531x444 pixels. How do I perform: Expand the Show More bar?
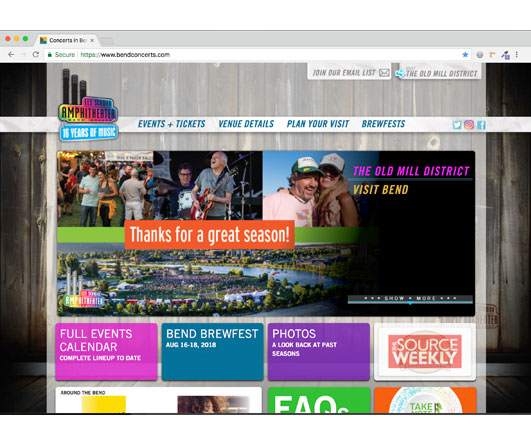point(410,299)
